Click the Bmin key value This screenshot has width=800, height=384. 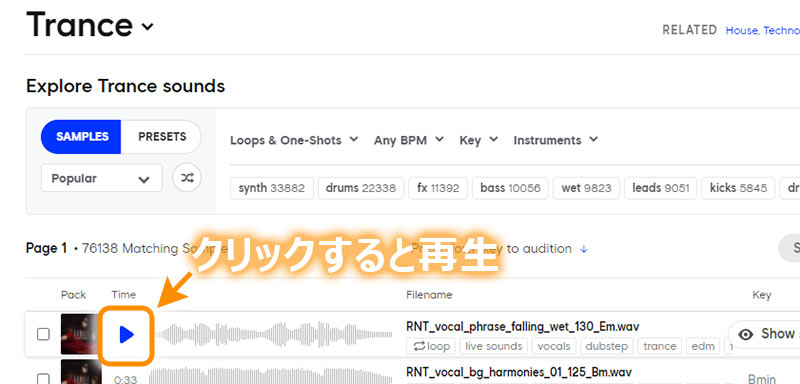(762, 379)
